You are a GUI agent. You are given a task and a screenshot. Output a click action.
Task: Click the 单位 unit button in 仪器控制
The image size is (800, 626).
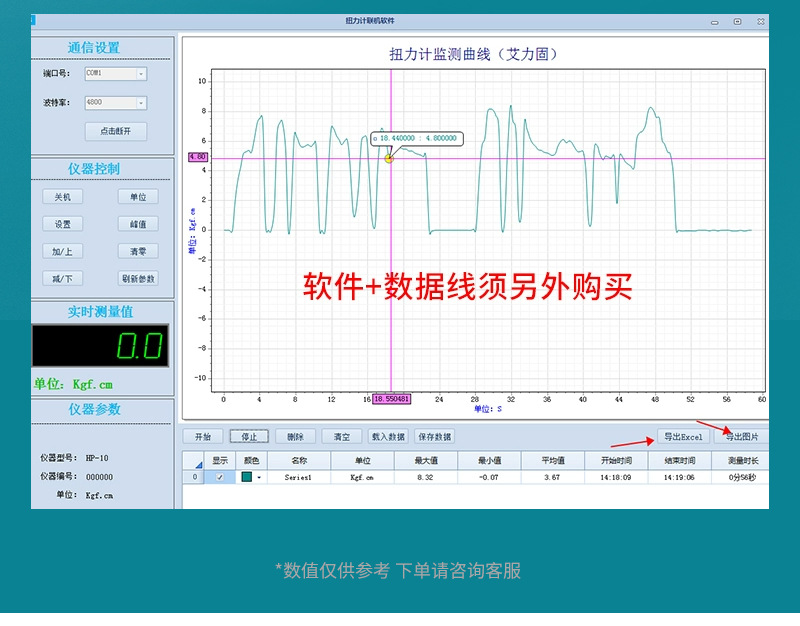pyautogui.click(x=138, y=197)
